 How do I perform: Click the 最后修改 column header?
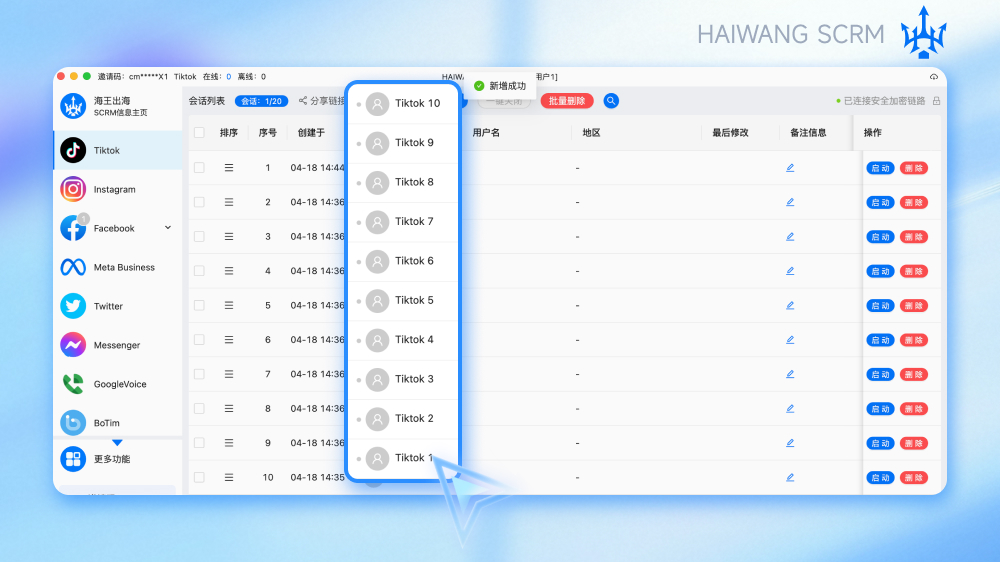point(730,133)
